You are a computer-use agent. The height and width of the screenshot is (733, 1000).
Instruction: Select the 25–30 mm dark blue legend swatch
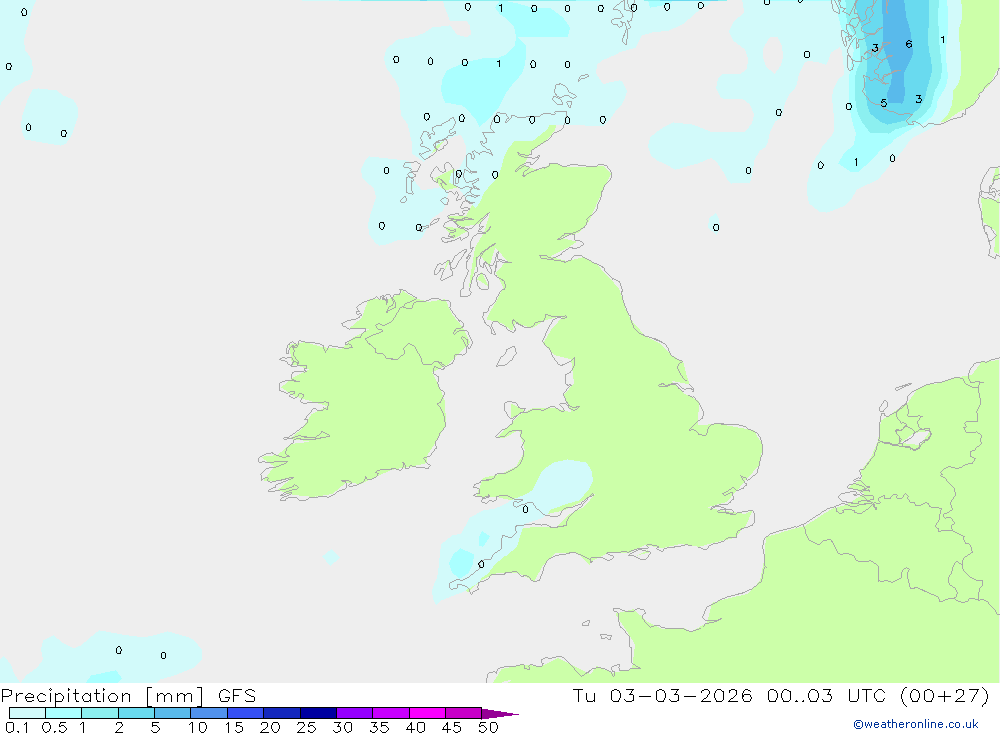click(318, 713)
